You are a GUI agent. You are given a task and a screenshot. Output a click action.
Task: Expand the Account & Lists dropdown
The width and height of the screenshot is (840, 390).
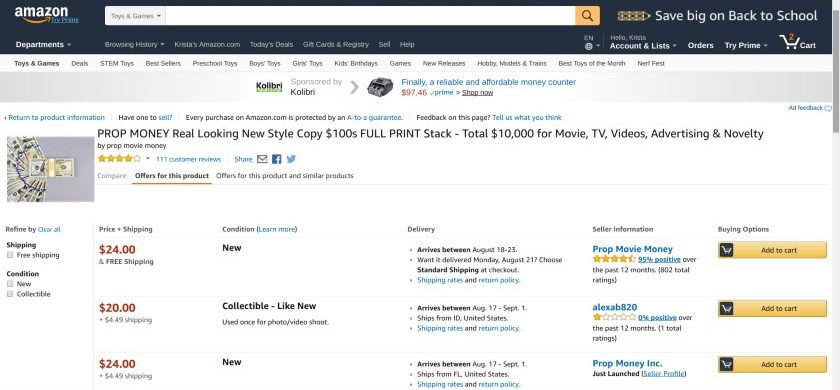(643, 46)
